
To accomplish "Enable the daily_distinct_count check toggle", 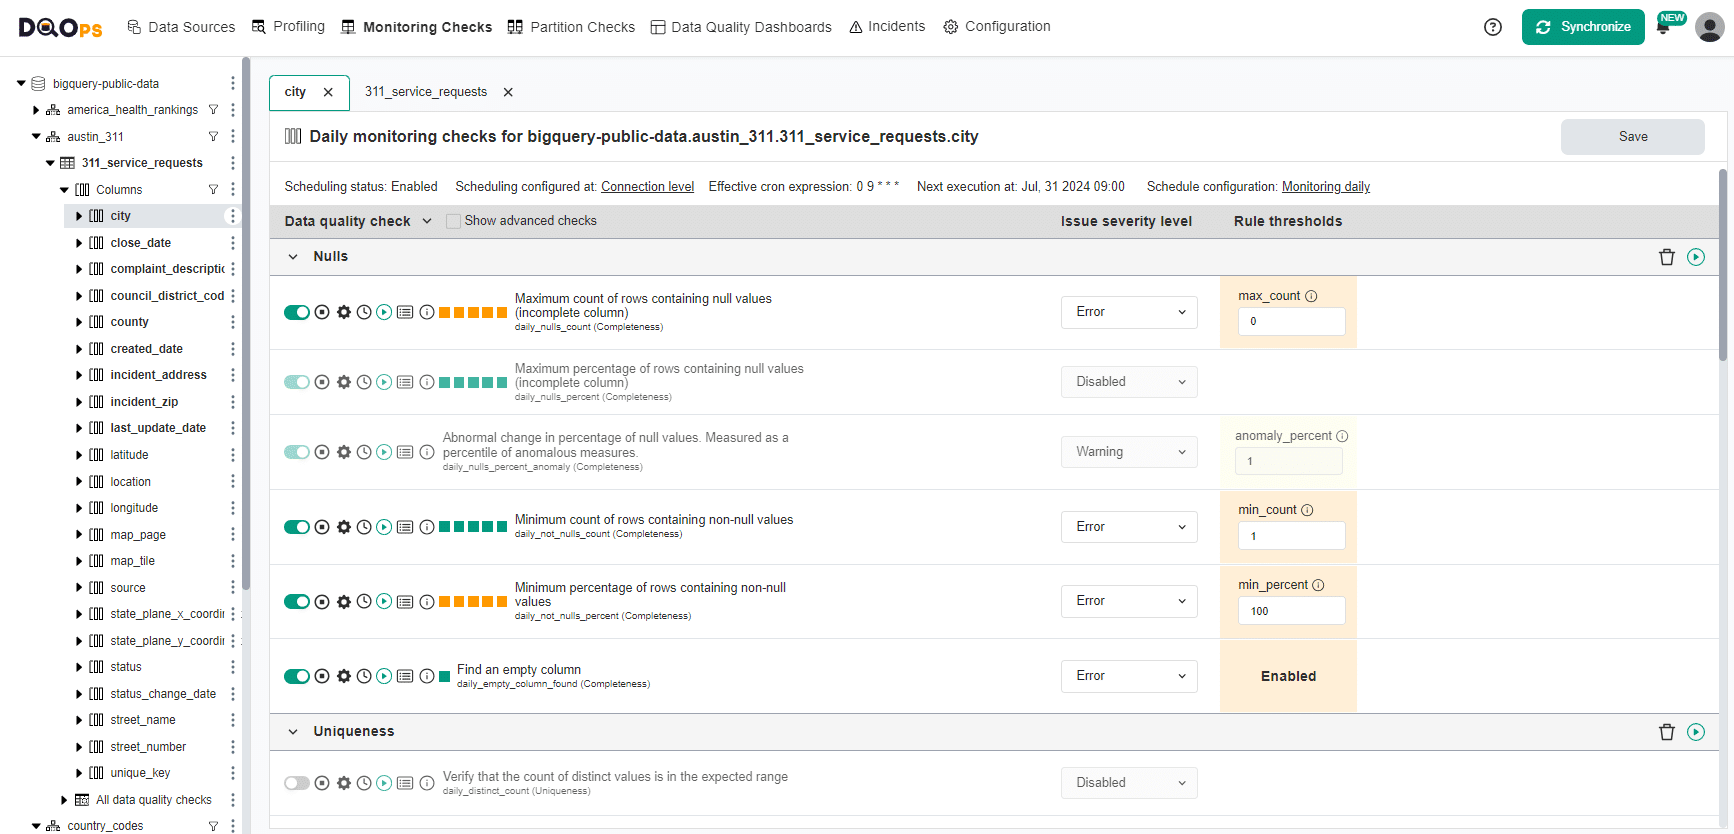I will [x=297, y=783].
